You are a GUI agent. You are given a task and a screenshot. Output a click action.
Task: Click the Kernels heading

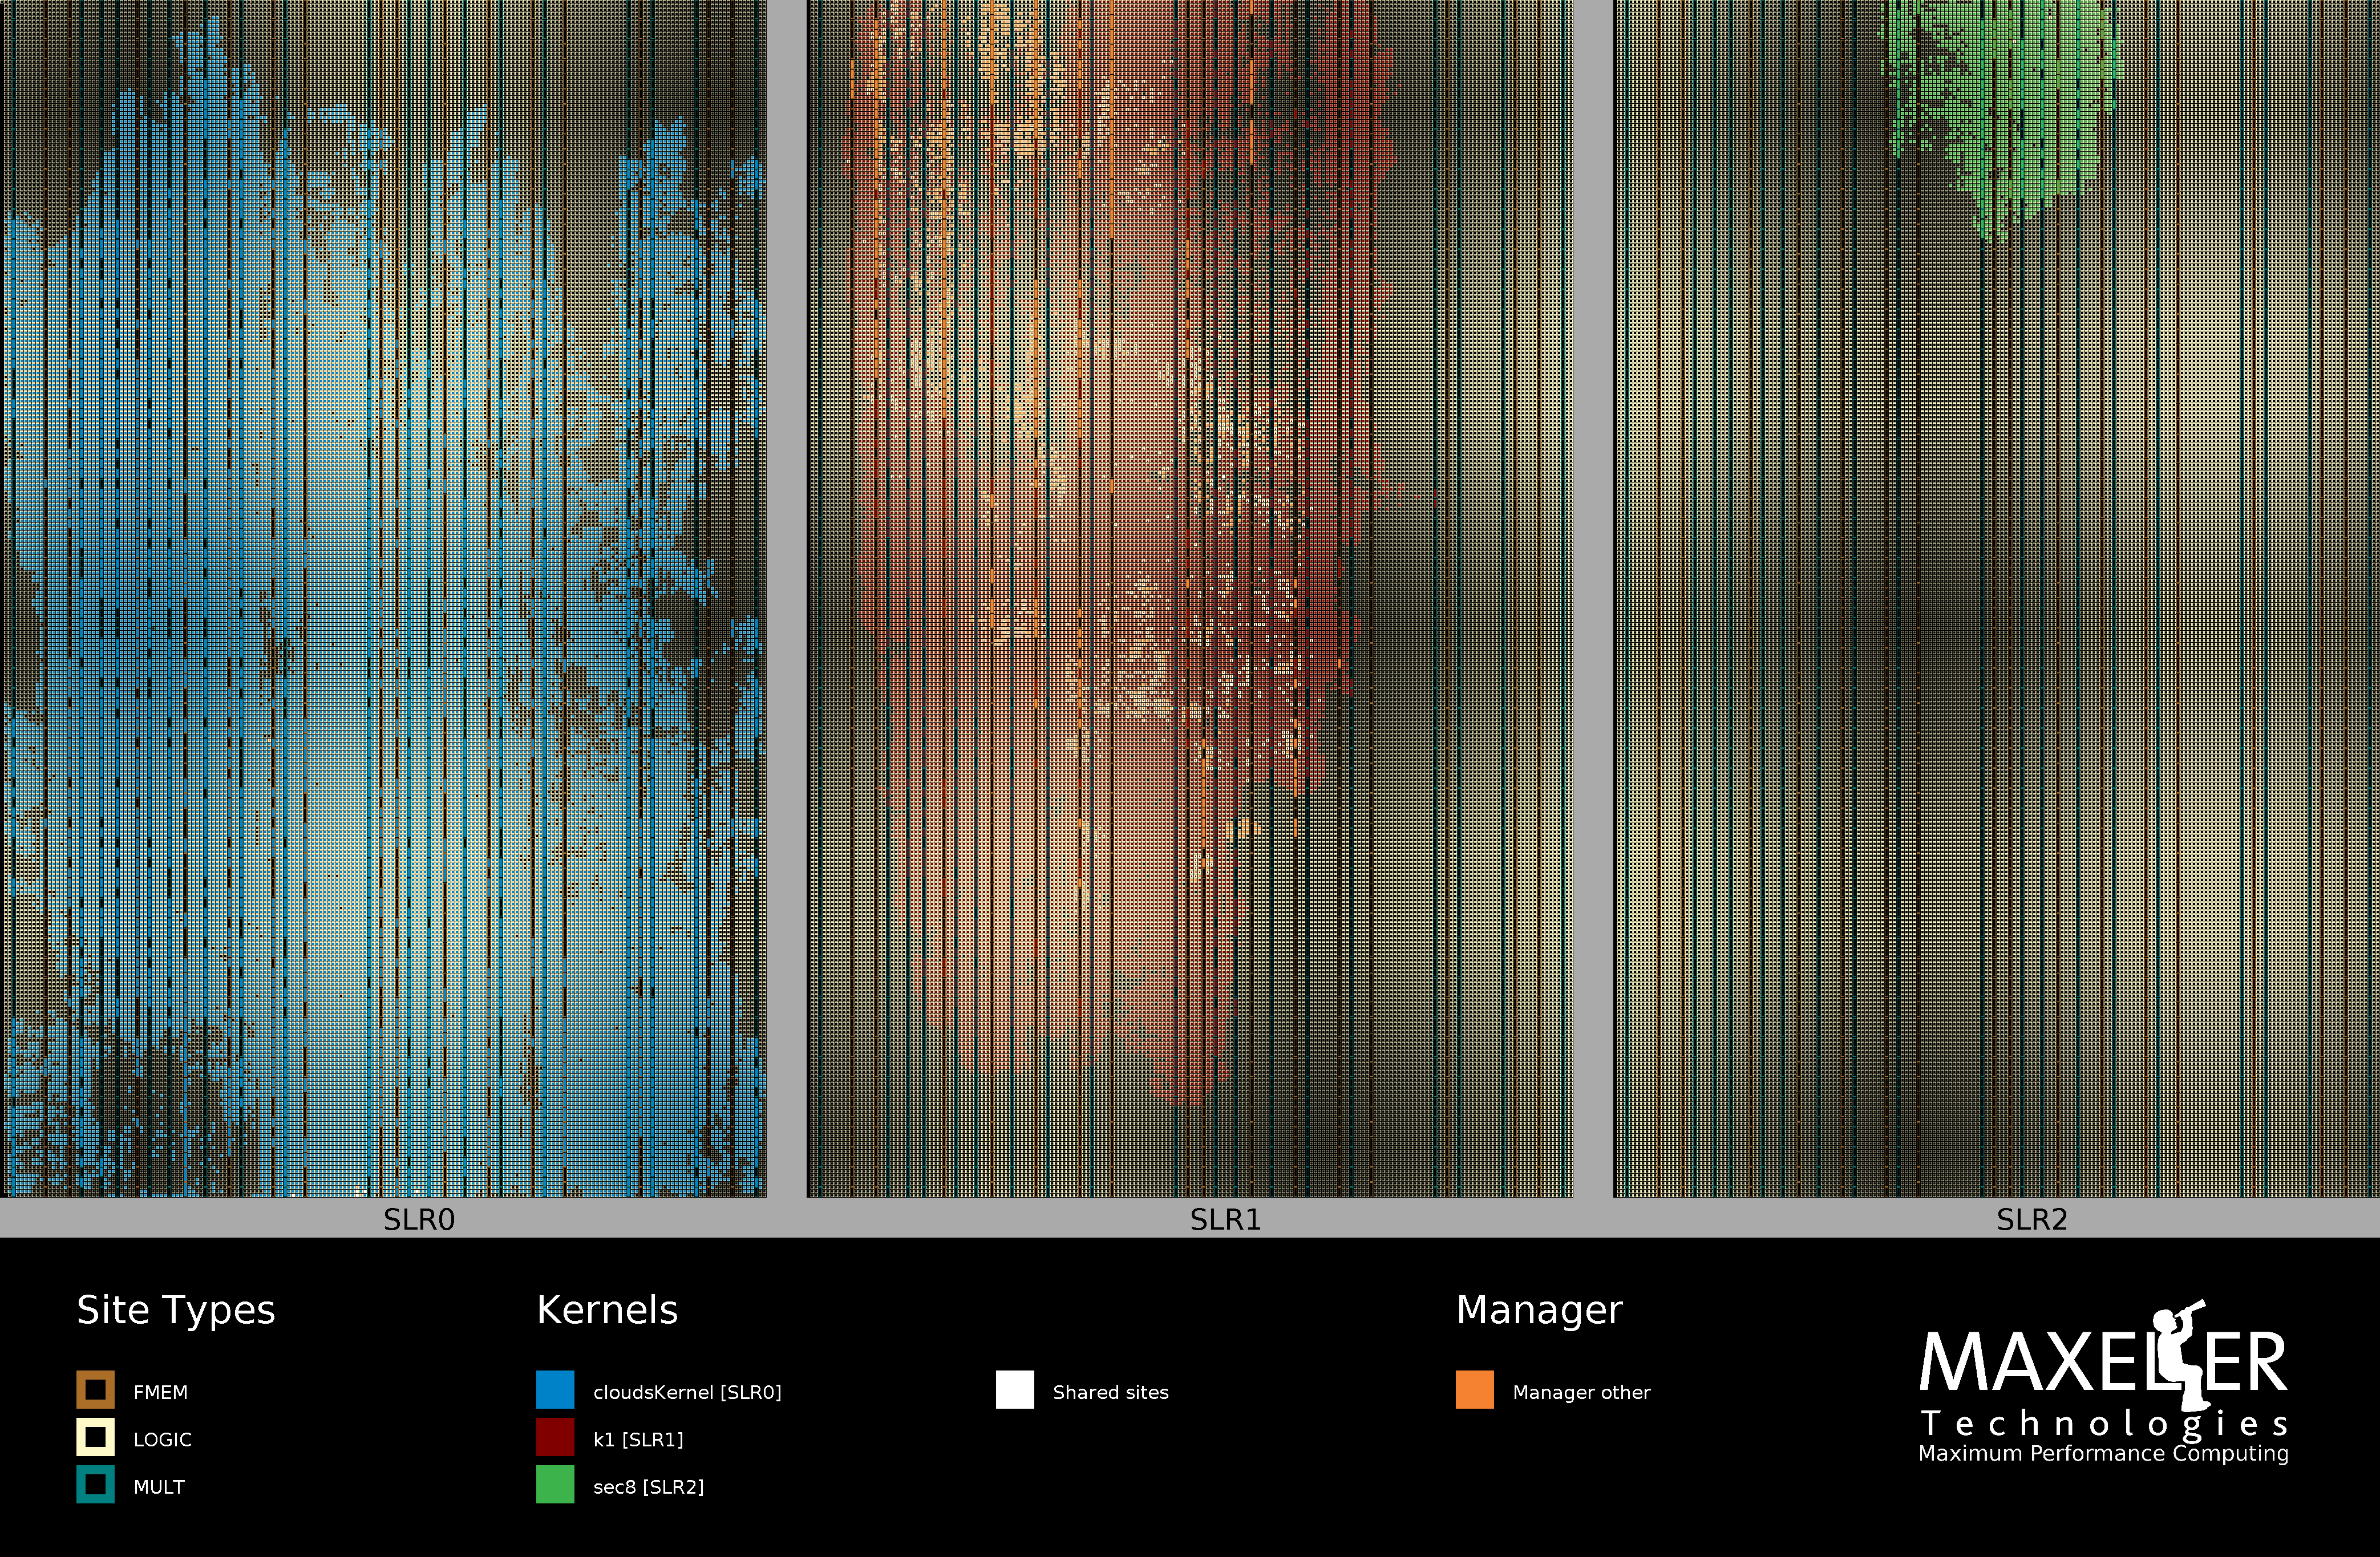click(x=607, y=1310)
